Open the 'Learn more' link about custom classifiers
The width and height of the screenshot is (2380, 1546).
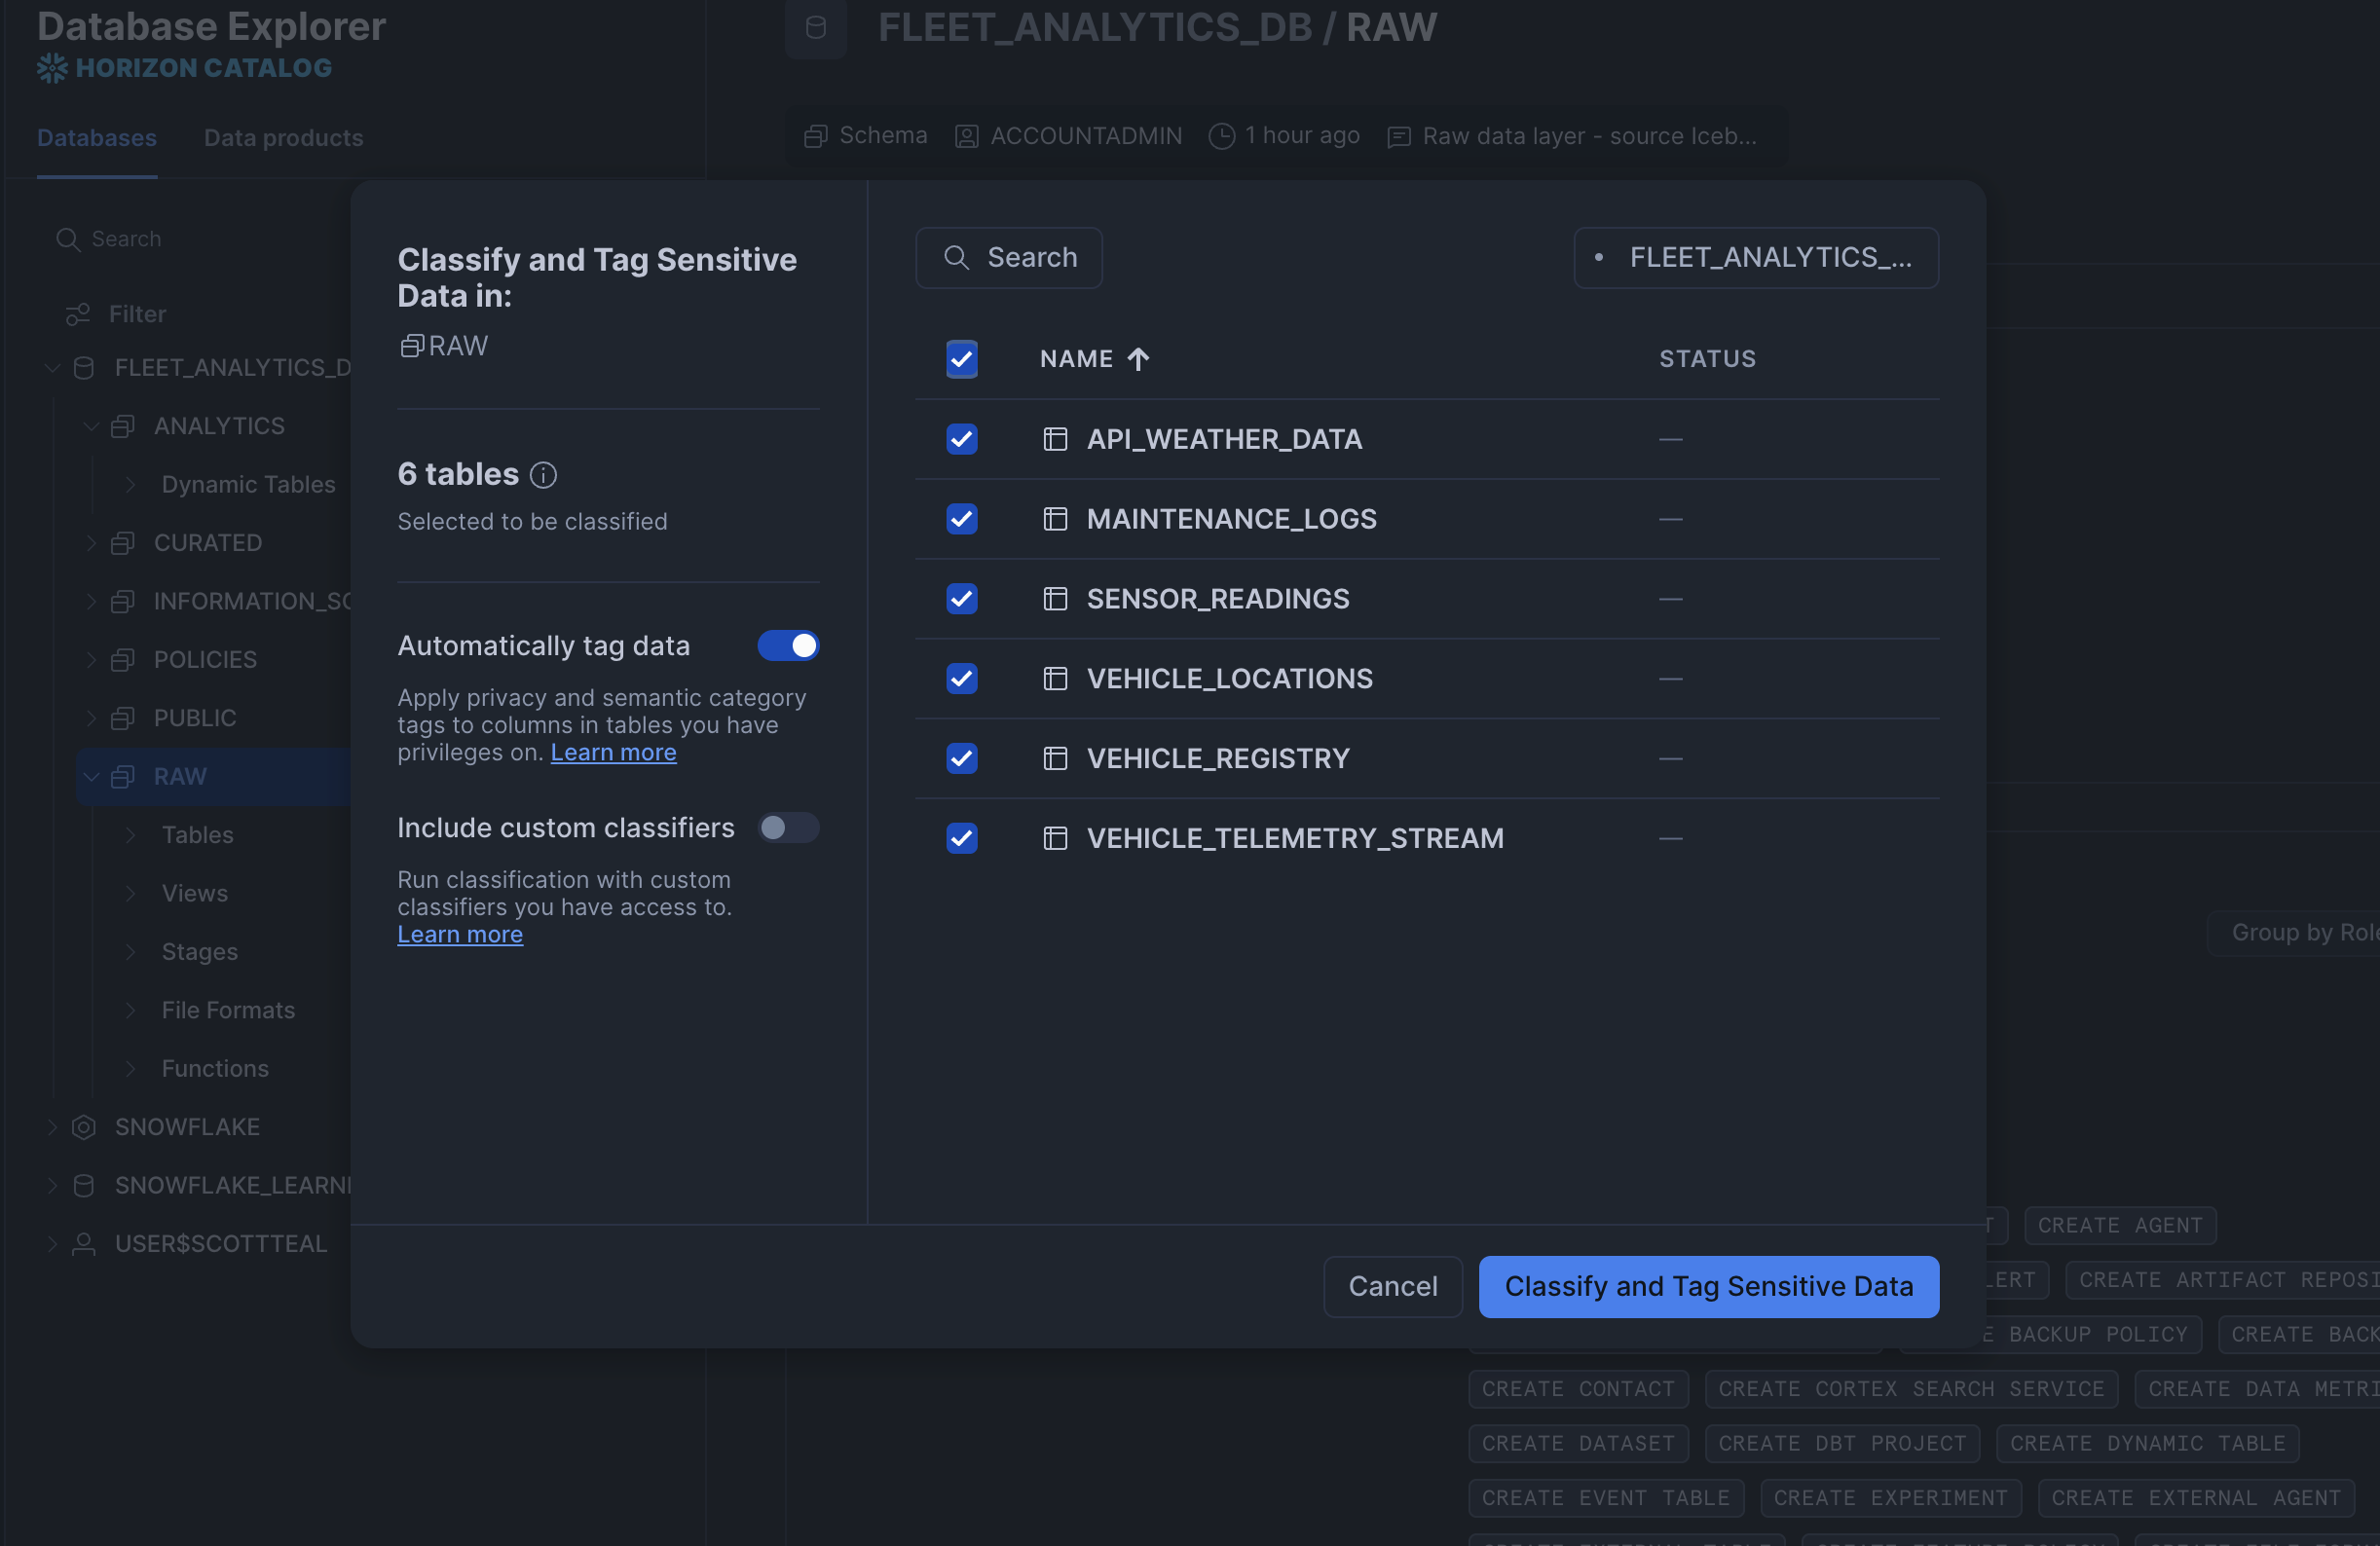tap(460, 934)
